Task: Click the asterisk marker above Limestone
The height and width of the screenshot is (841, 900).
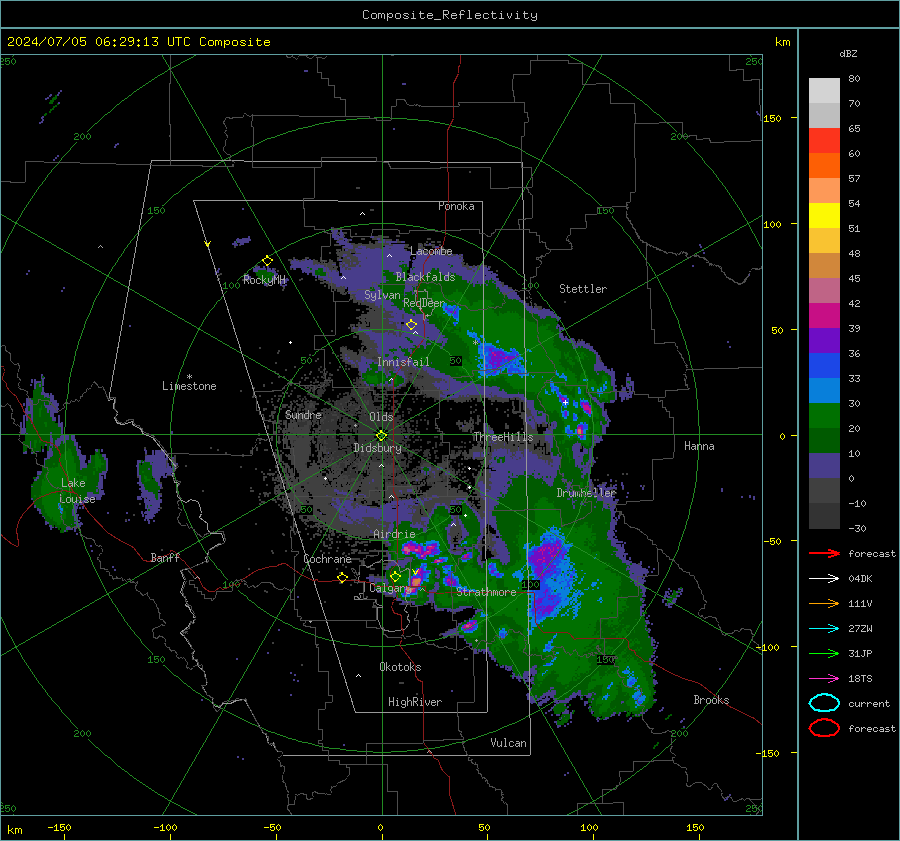Action: (189, 377)
